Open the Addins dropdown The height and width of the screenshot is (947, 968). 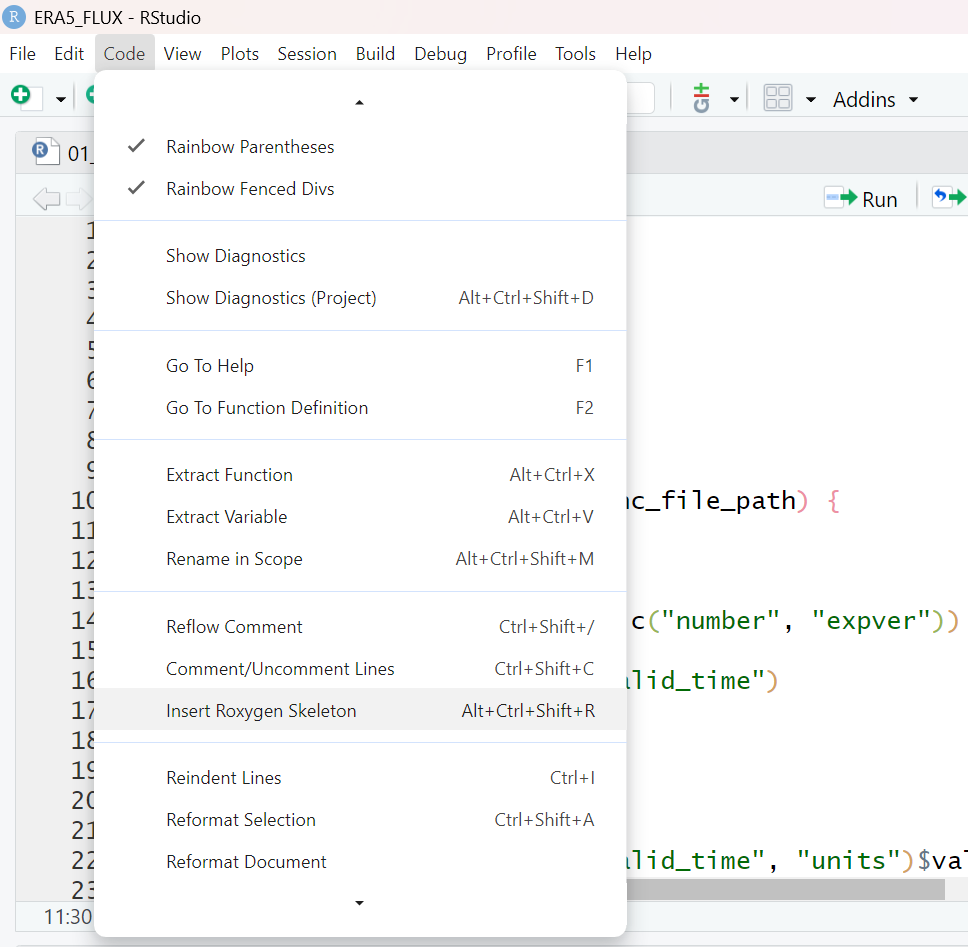[875, 99]
